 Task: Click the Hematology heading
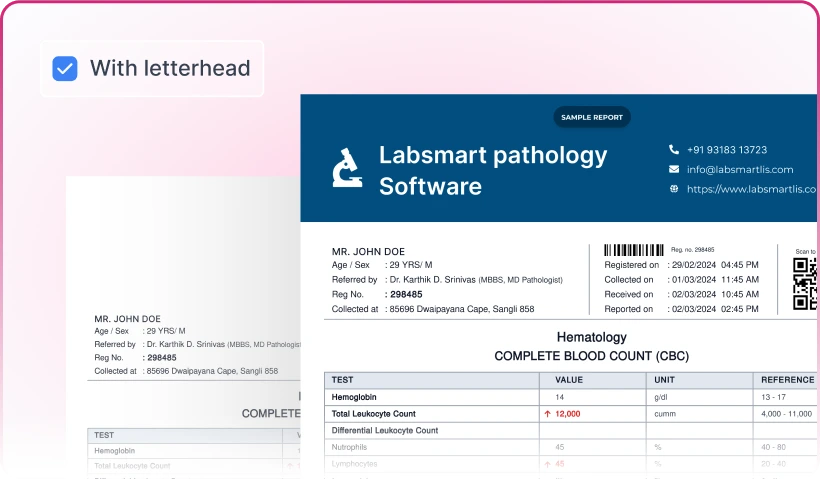pos(591,337)
